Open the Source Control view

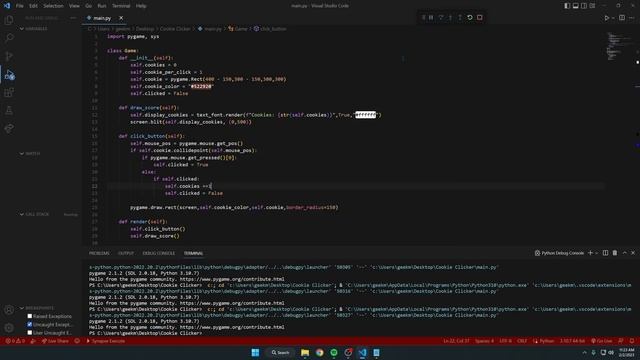[x=9, y=56]
